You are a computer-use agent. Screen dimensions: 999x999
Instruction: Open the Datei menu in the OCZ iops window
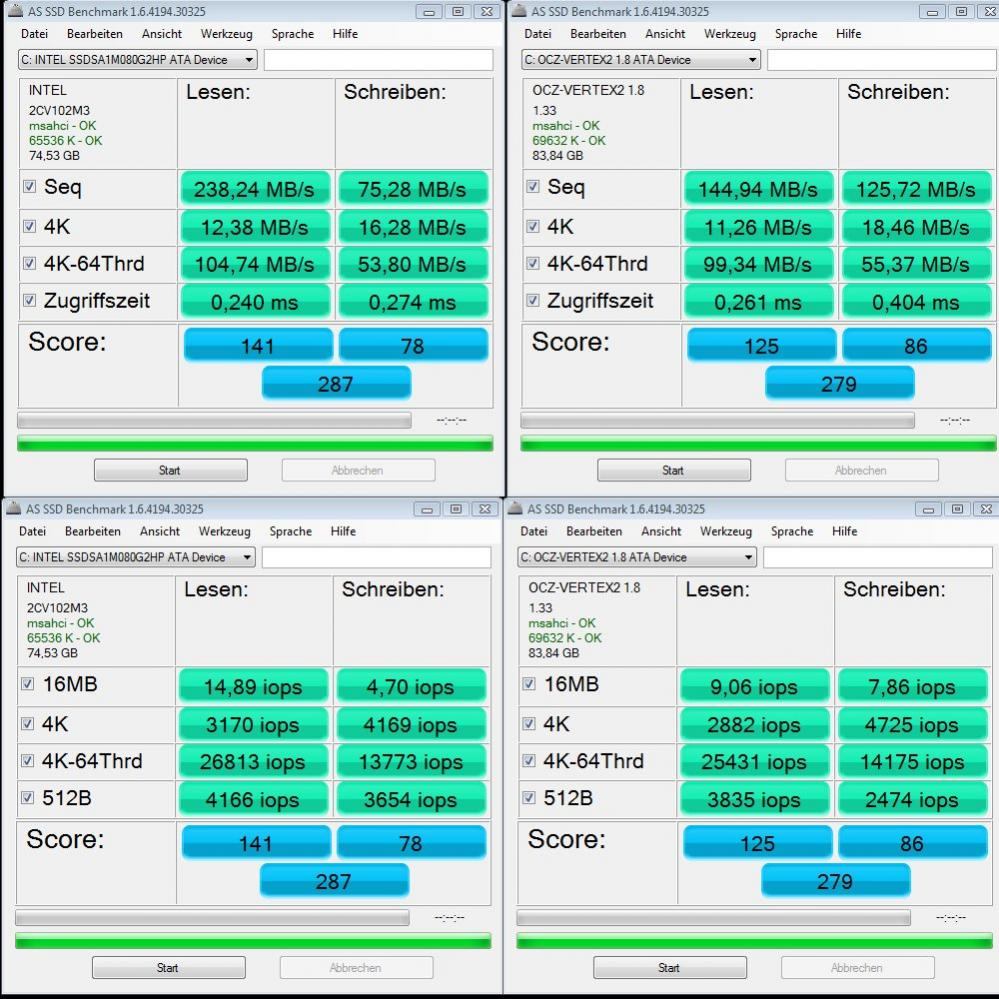[x=534, y=531]
